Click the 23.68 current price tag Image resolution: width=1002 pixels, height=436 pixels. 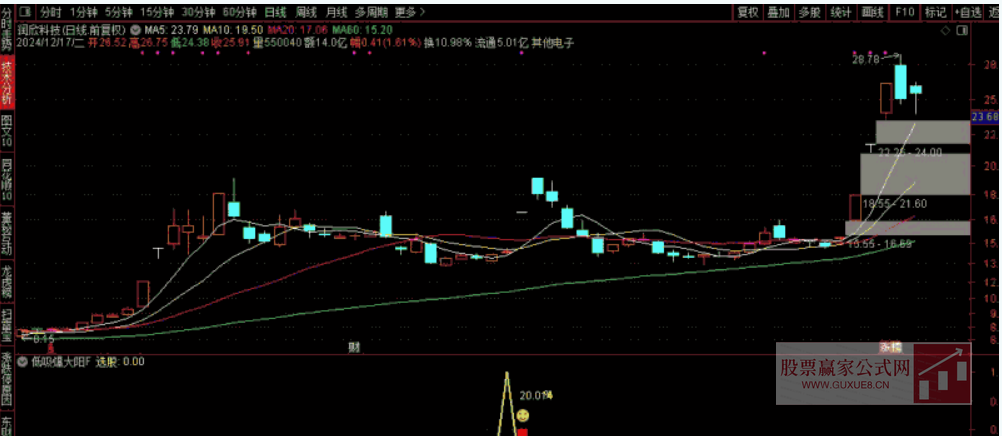pos(985,116)
